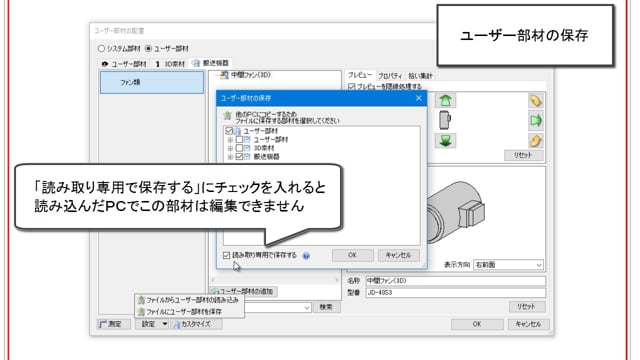Switch to the 搬送機器 tab
The width and height of the screenshot is (640, 360).
coord(211,63)
